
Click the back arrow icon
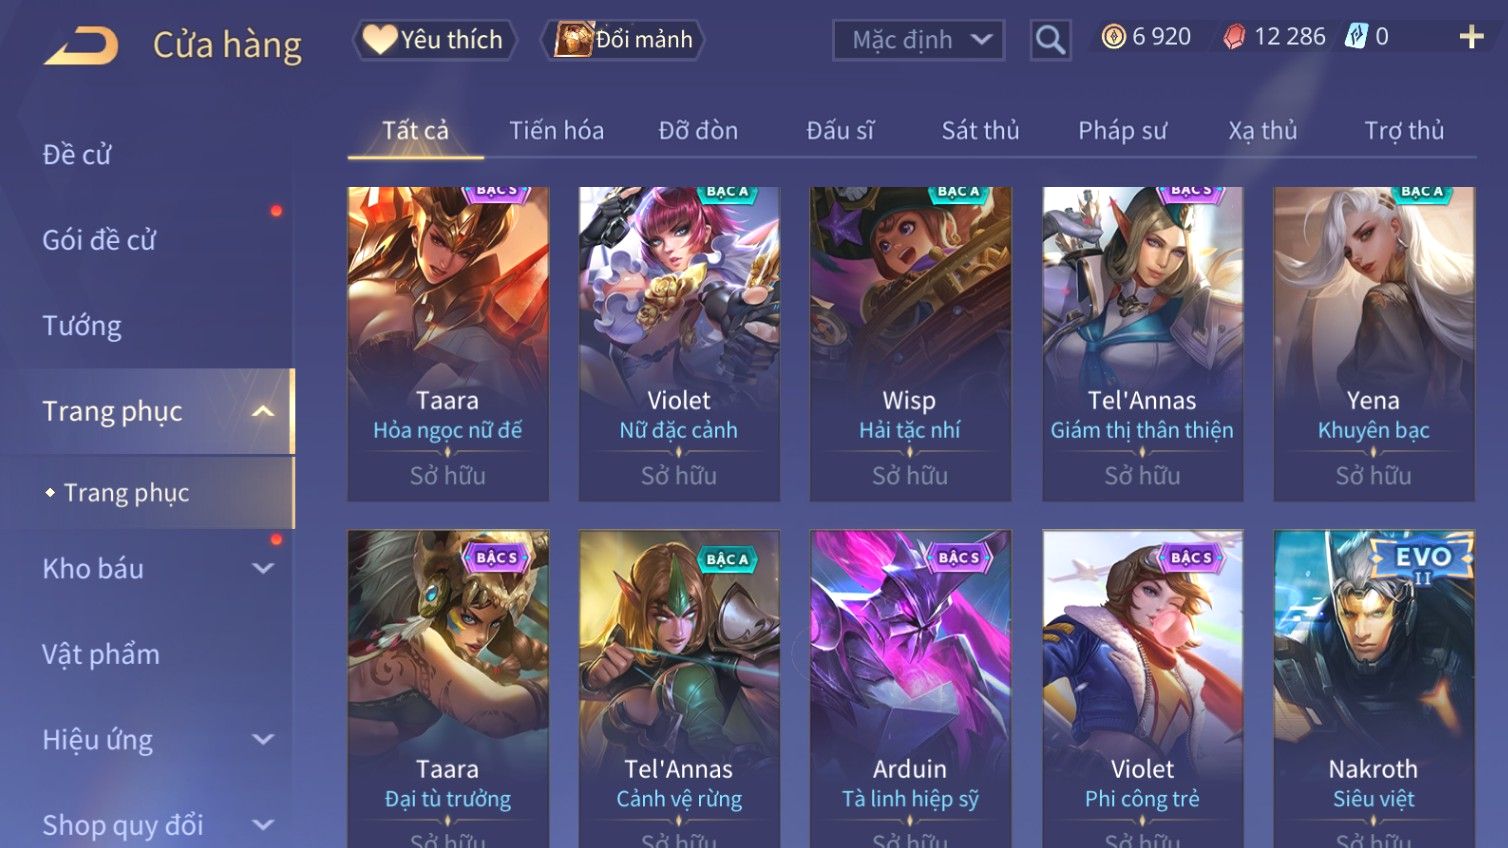[81, 46]
